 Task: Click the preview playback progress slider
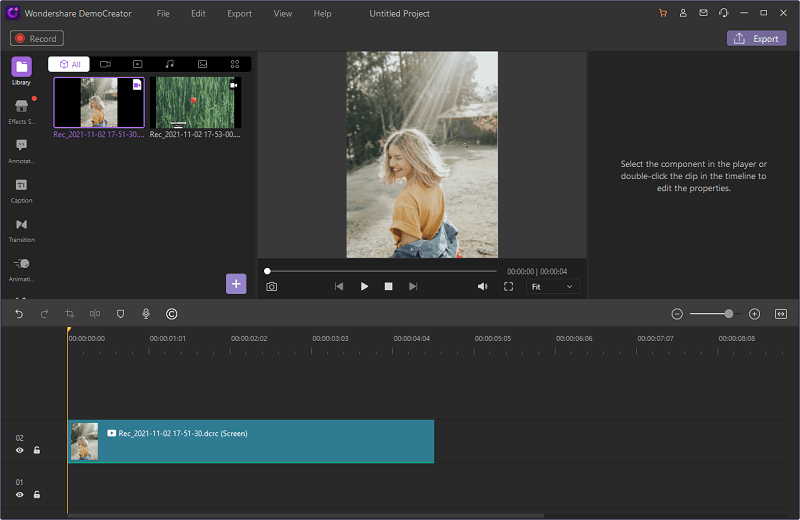pos(381,271)
